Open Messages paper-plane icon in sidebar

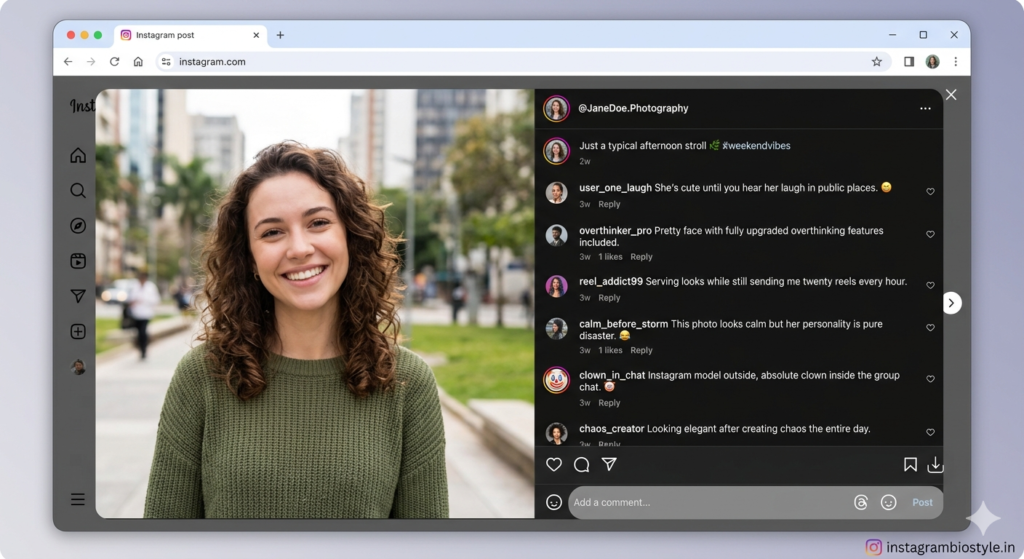coord(78,296)
